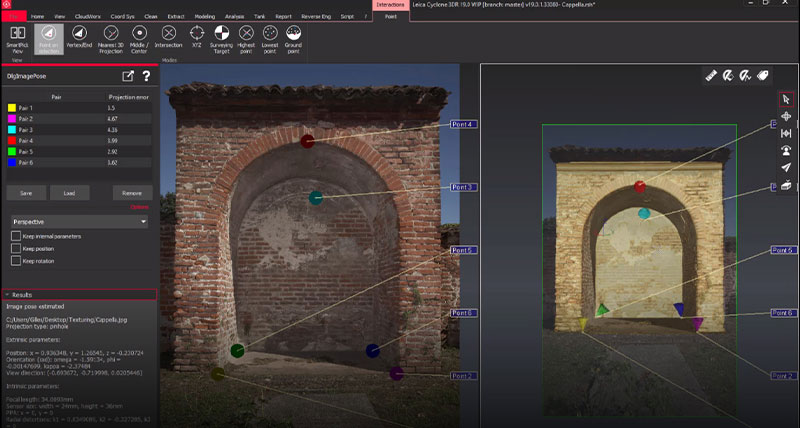Viewport: 800px width, 428px height.
Task: Enable Keep internal parameters checkbox
Action: click(16, 236)
